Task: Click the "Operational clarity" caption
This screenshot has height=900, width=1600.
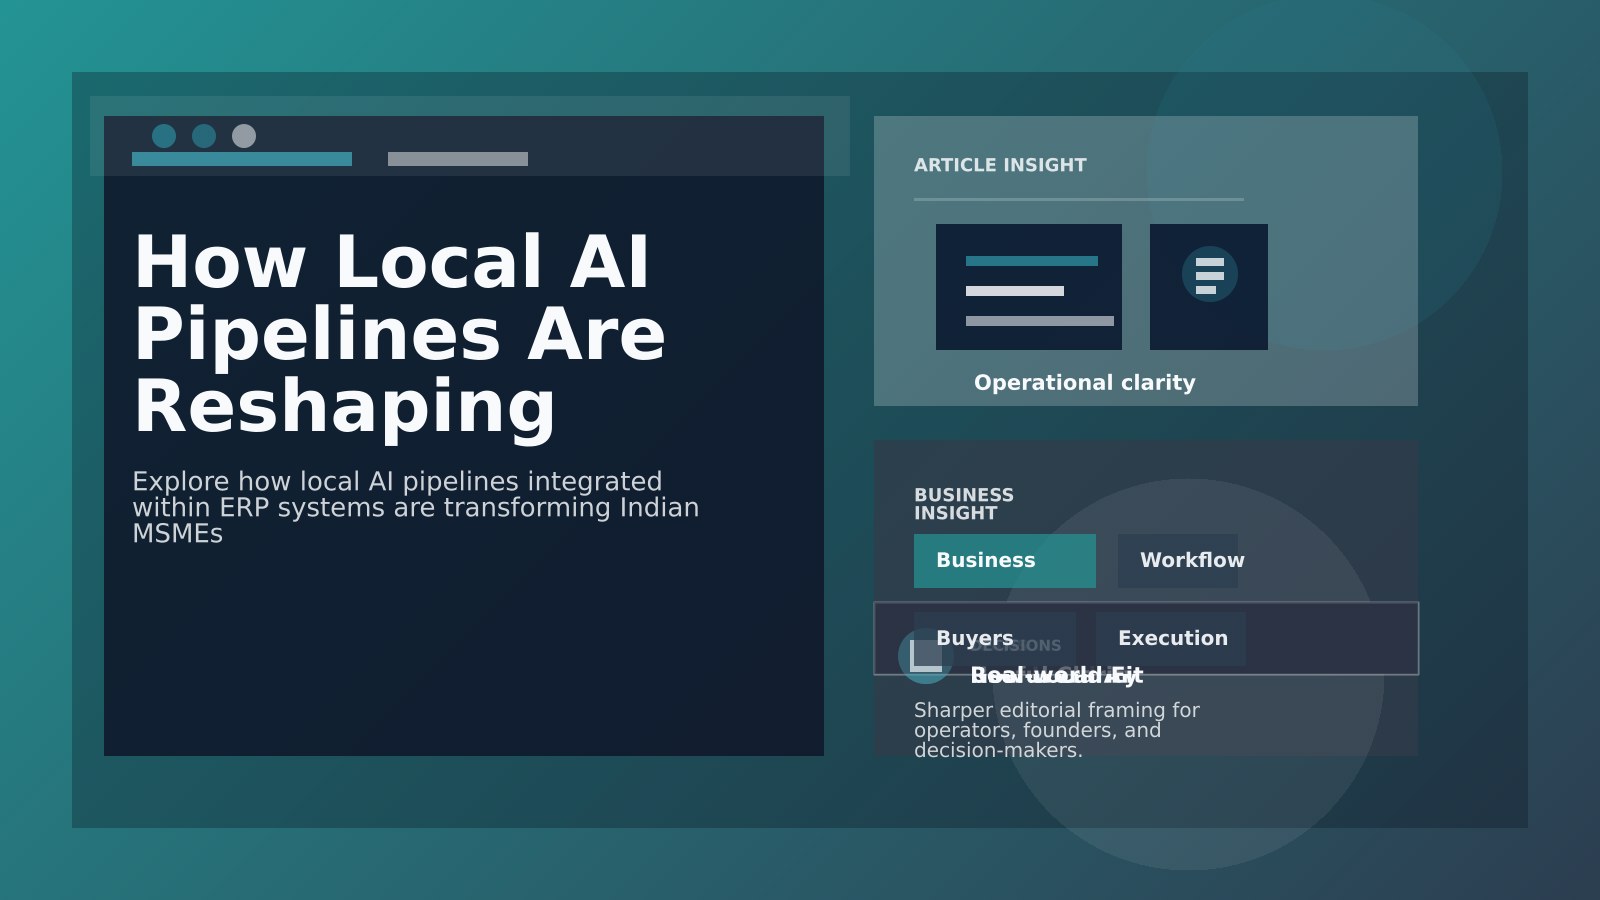Action: [1085, 383]
